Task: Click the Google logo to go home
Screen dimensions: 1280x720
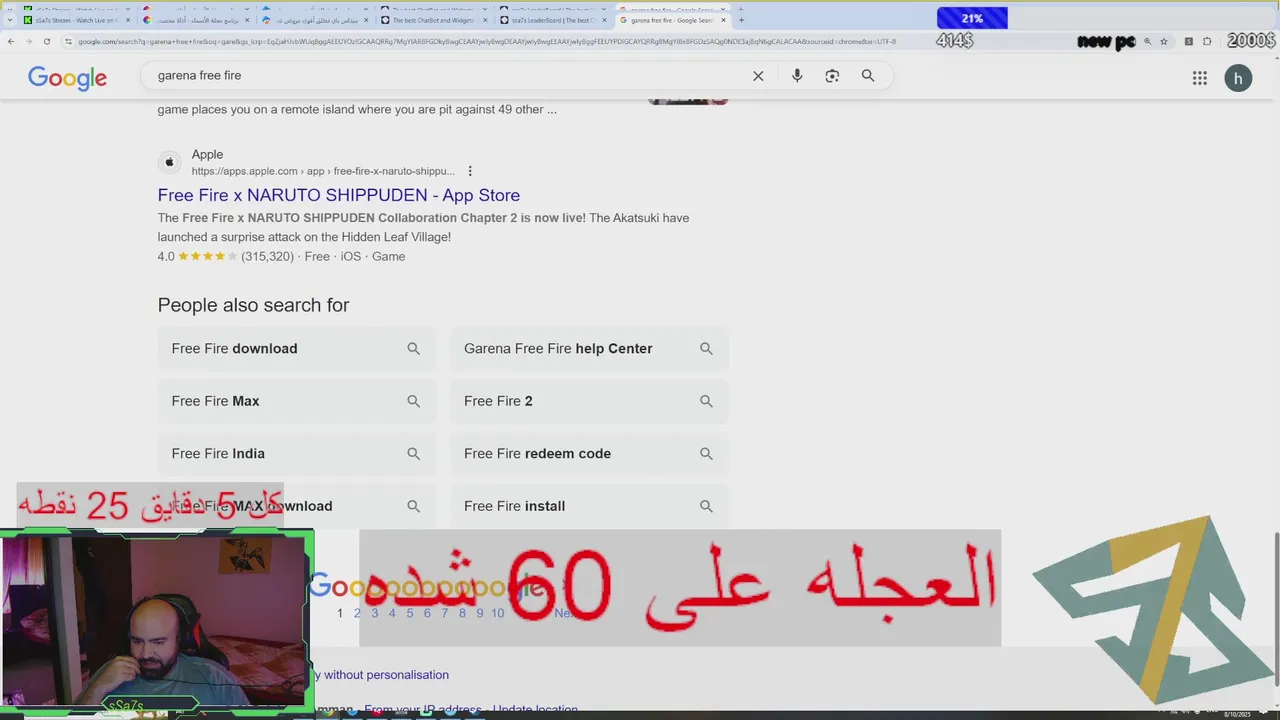Action: click(x=67, y=78)
